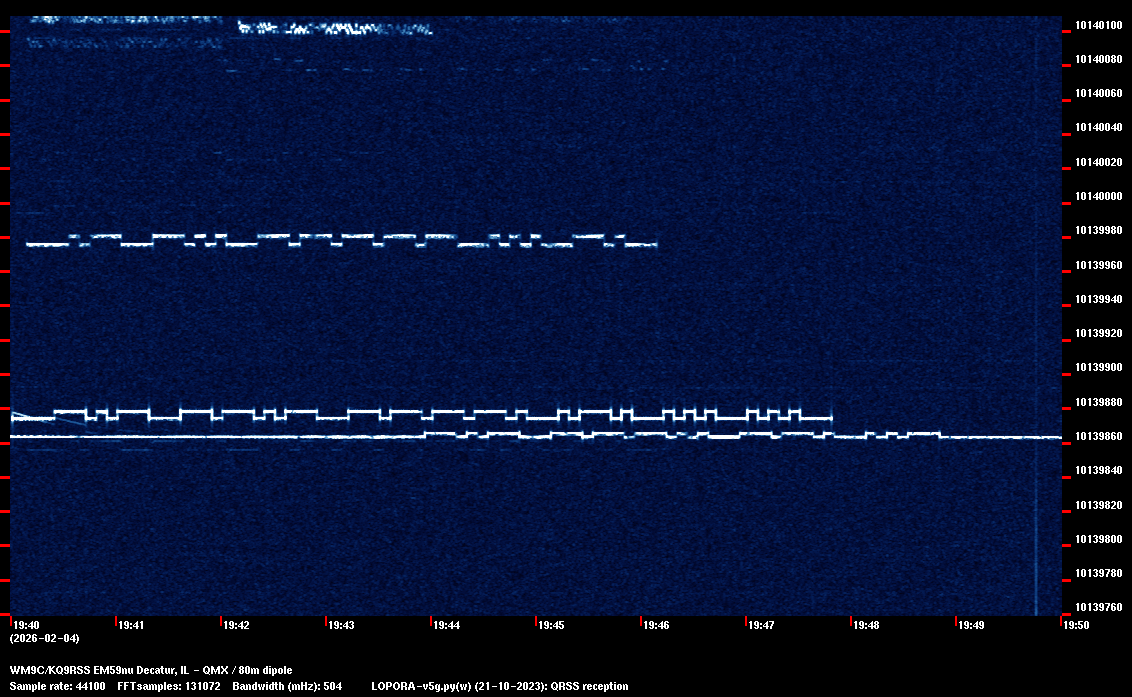Image resolution: width=1132 pixels, height=697 pixels.
Task: Click the 10140100 frequency label
Action: (x=1098, y=25)
